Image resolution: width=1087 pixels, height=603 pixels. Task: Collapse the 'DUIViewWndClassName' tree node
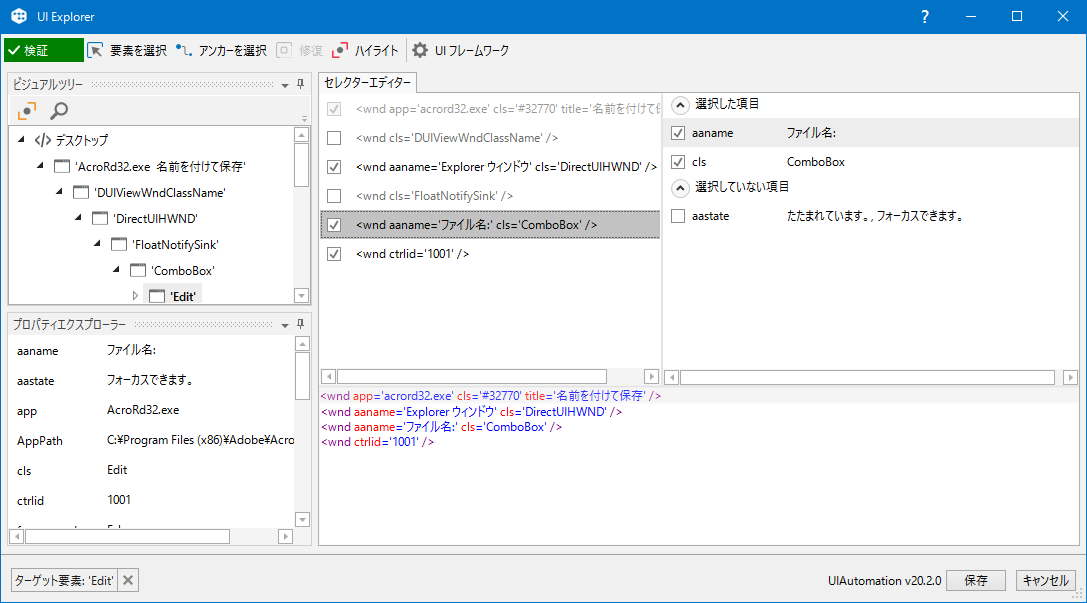[59, 192]
